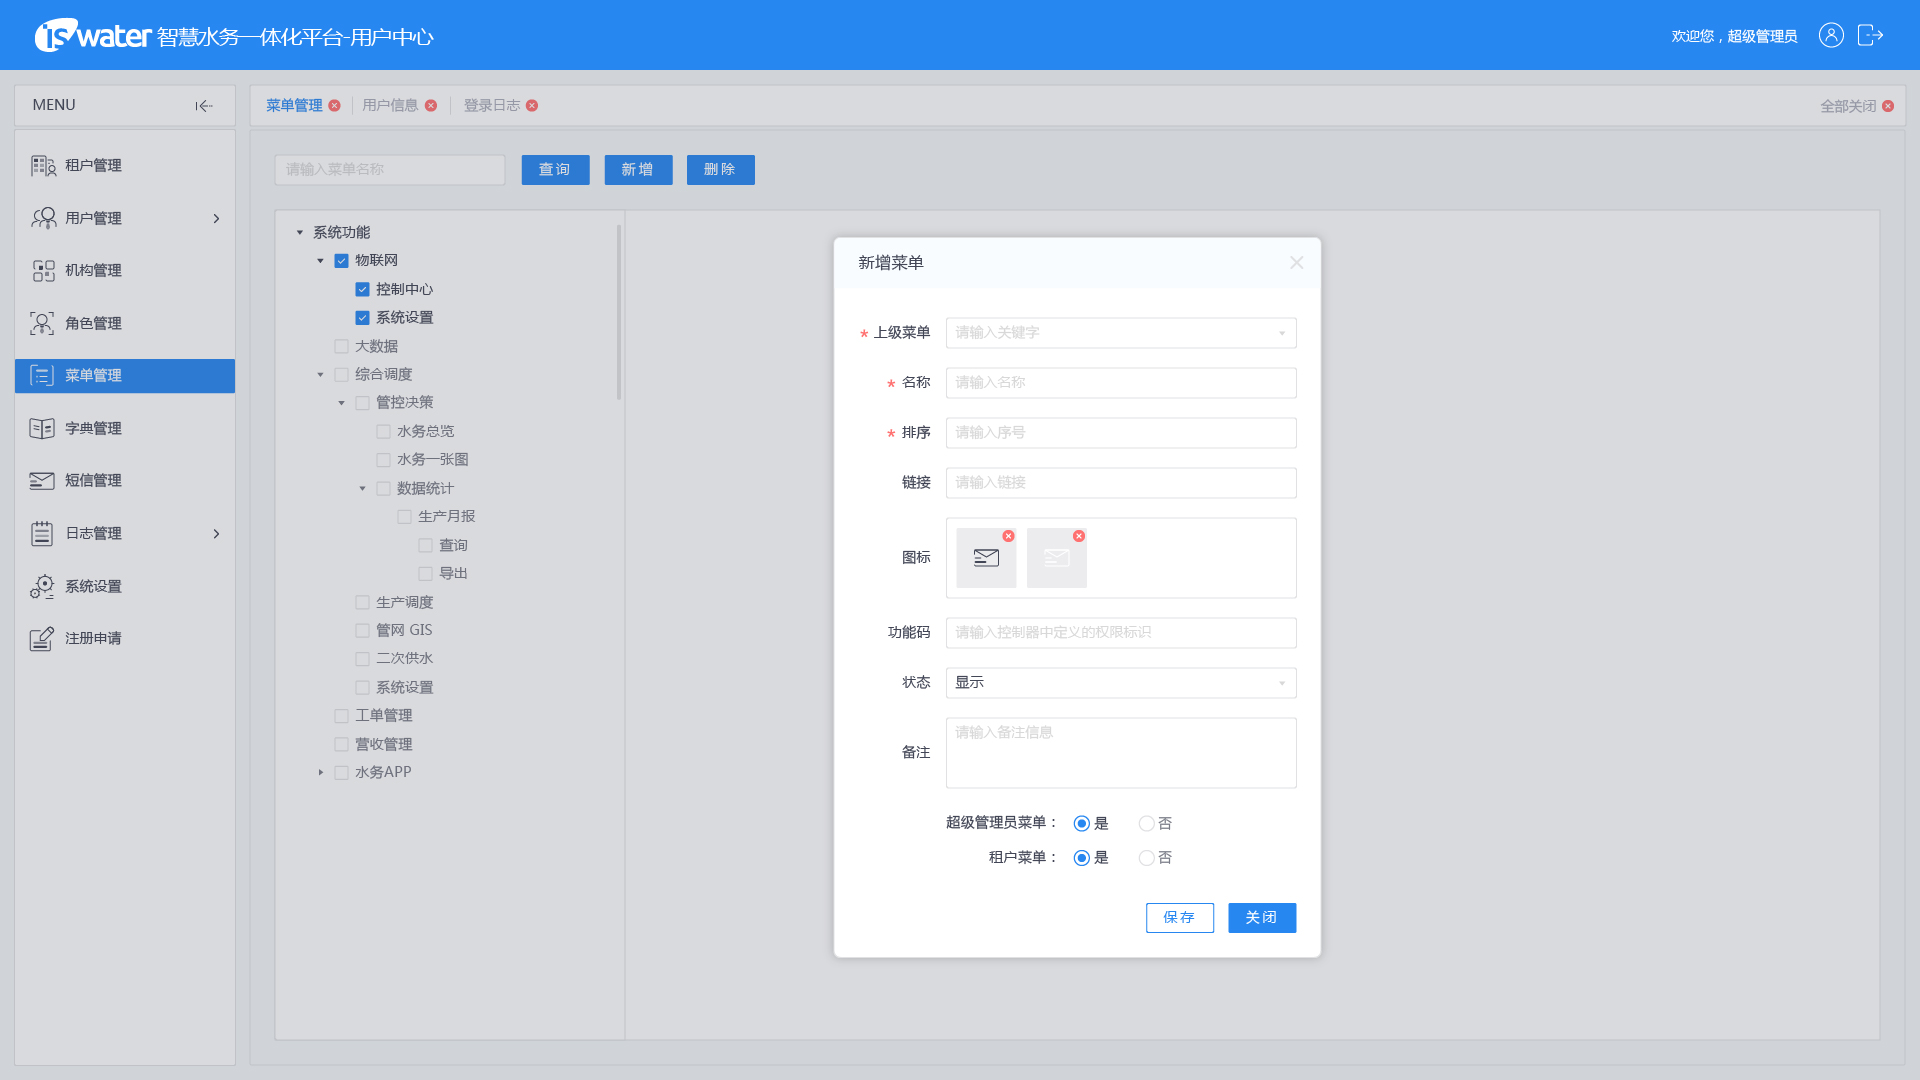Viewport: 1920px width, 1080px height.
Task: Select 否 for 租户菜单
Action: (x=1146, y=858)
